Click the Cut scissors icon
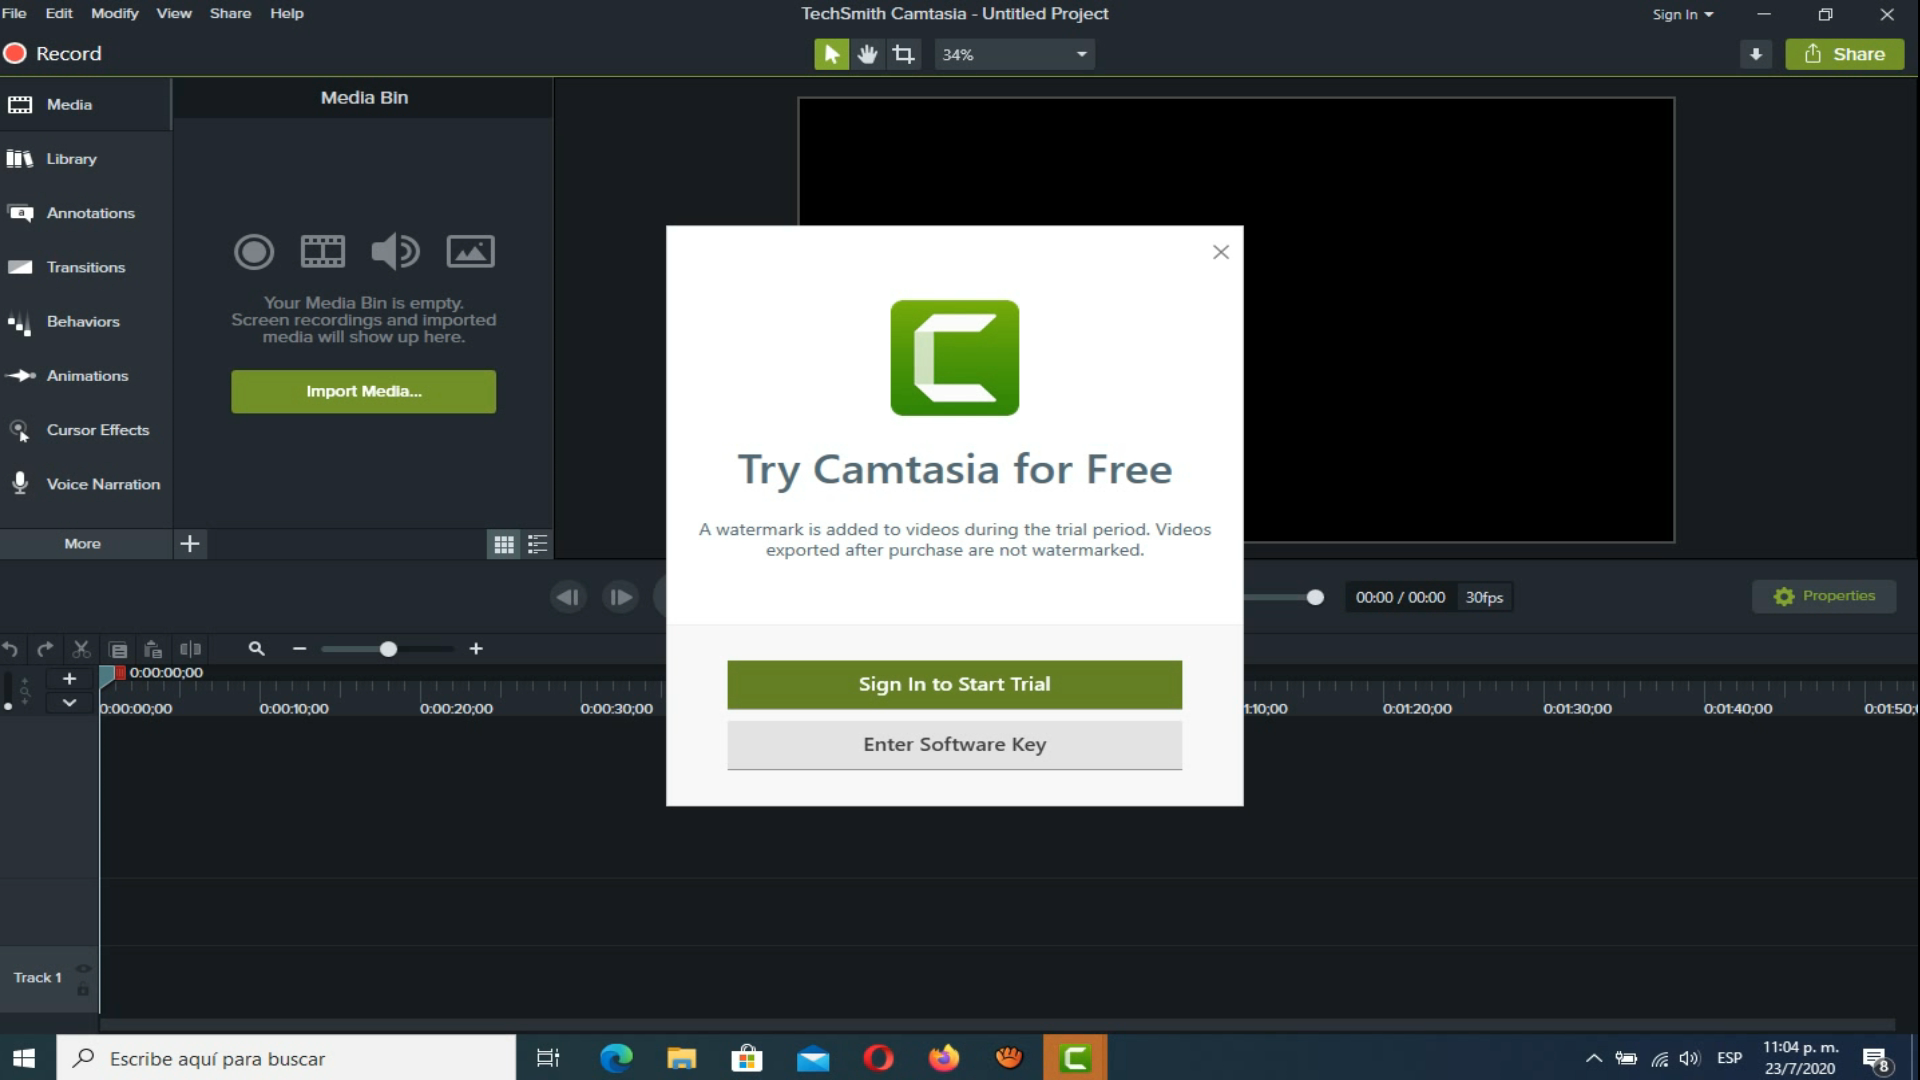 82,649
